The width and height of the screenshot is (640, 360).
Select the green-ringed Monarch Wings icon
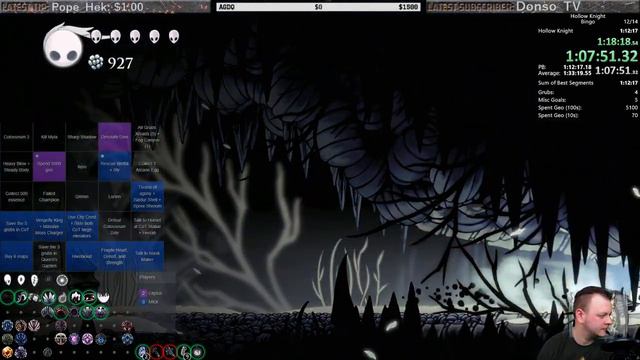click(x=49, y=297)
